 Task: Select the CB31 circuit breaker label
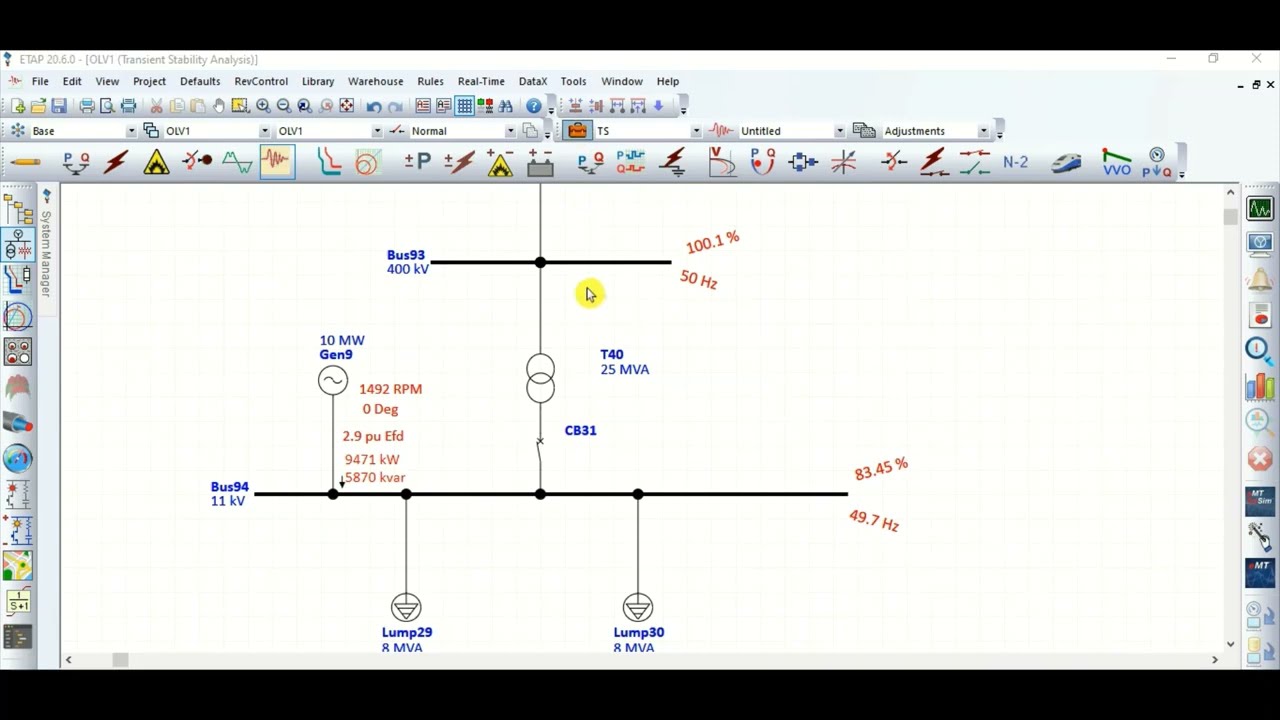(x=580, y=430)
